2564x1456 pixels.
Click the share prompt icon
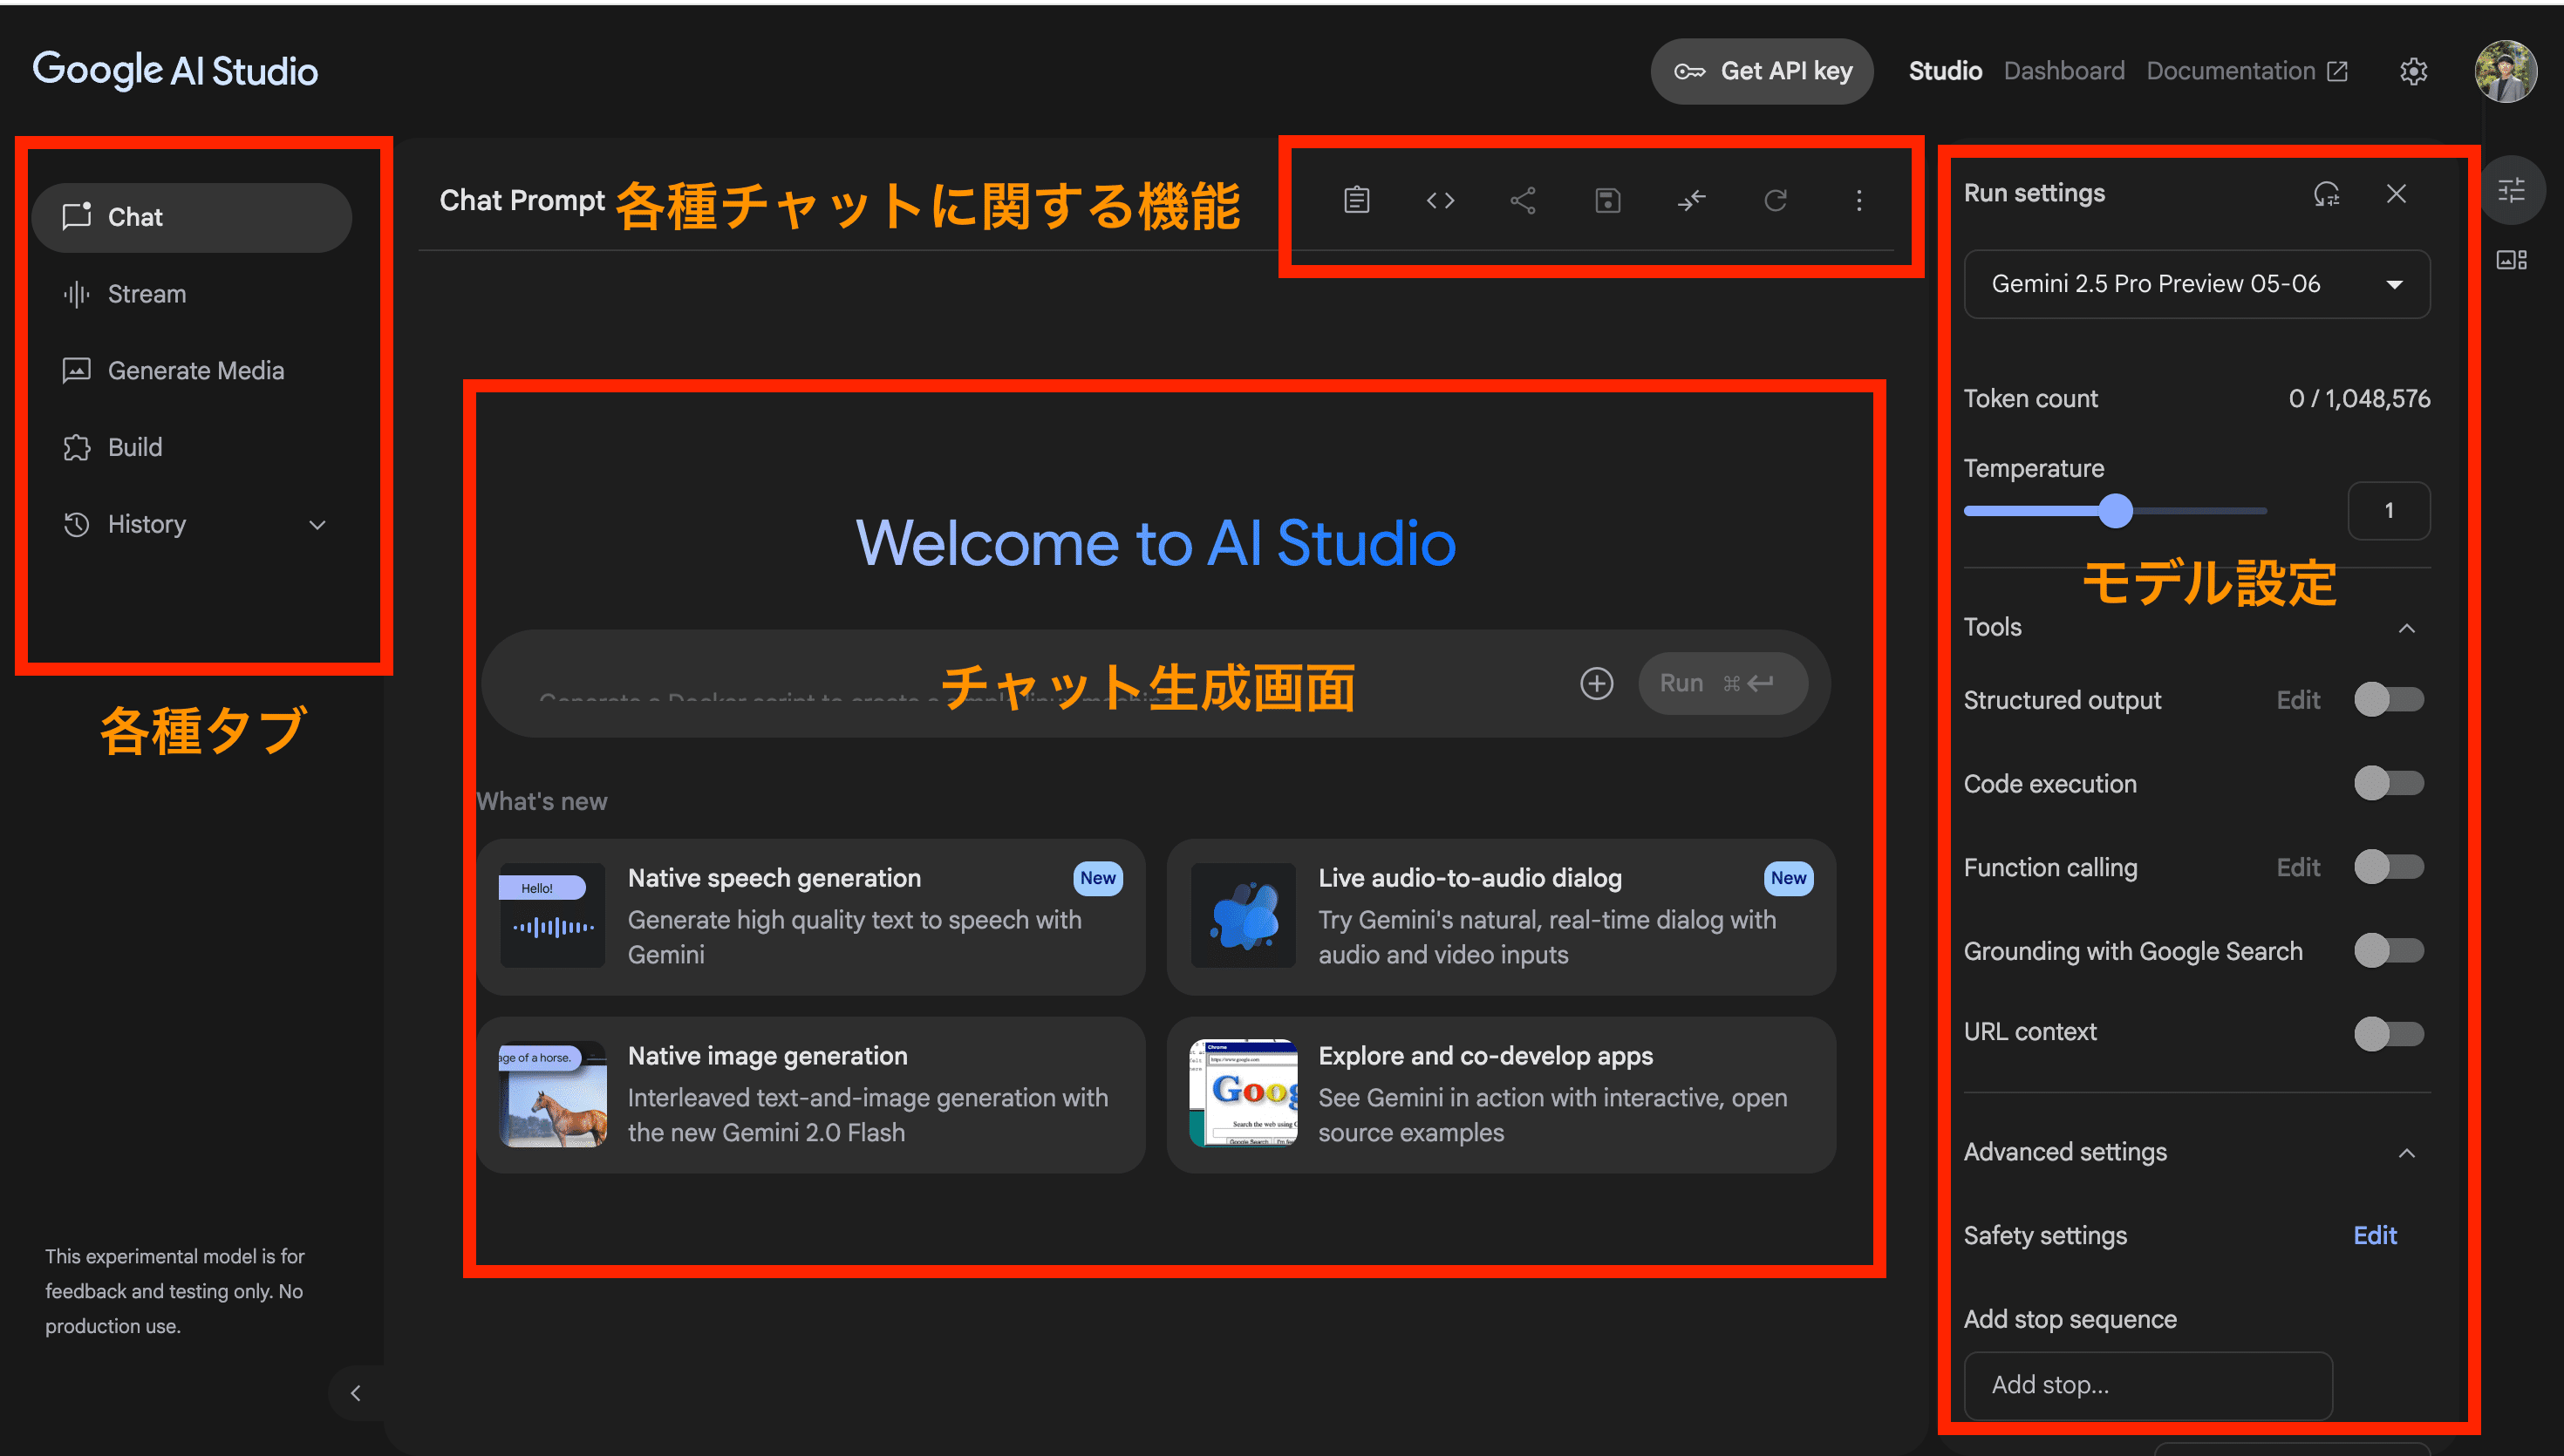pos(1523,200)
